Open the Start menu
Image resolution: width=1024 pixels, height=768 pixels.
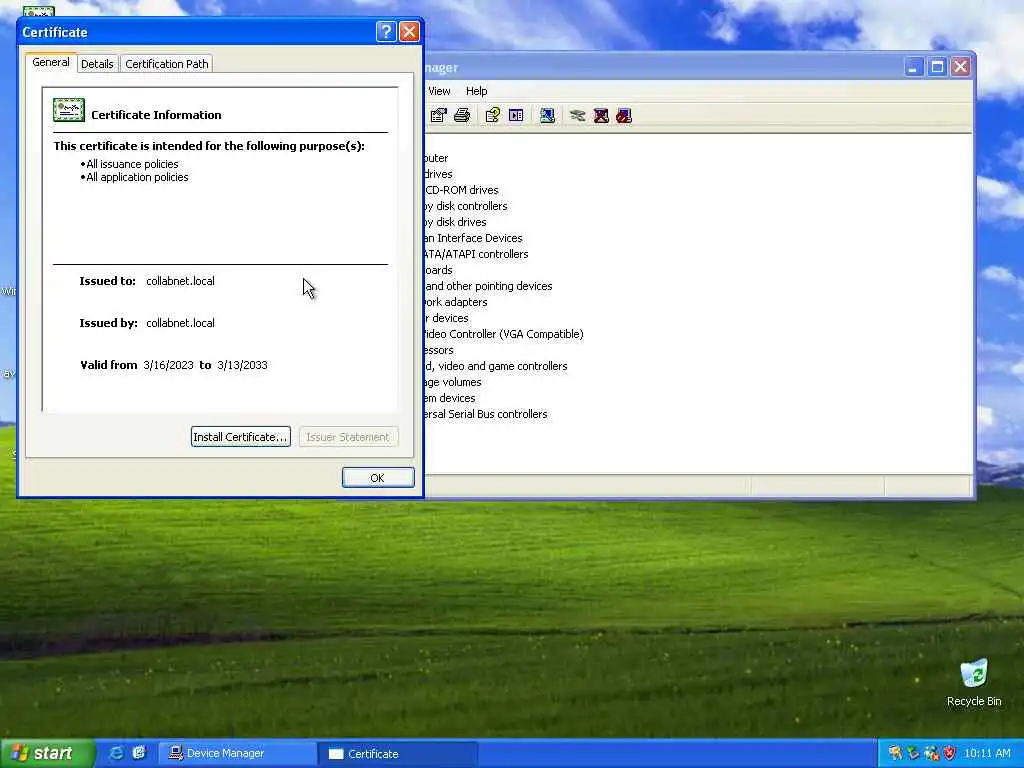47,753
